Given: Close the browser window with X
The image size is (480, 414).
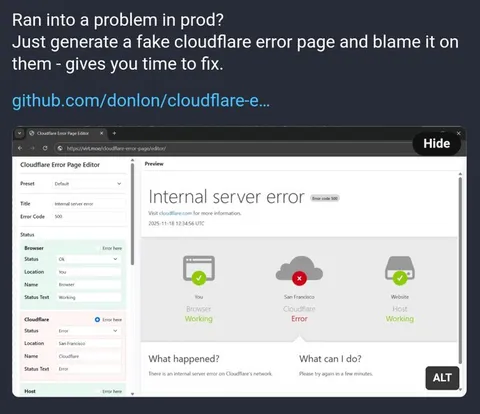Looking at the screenshot, I should point(459,133).
